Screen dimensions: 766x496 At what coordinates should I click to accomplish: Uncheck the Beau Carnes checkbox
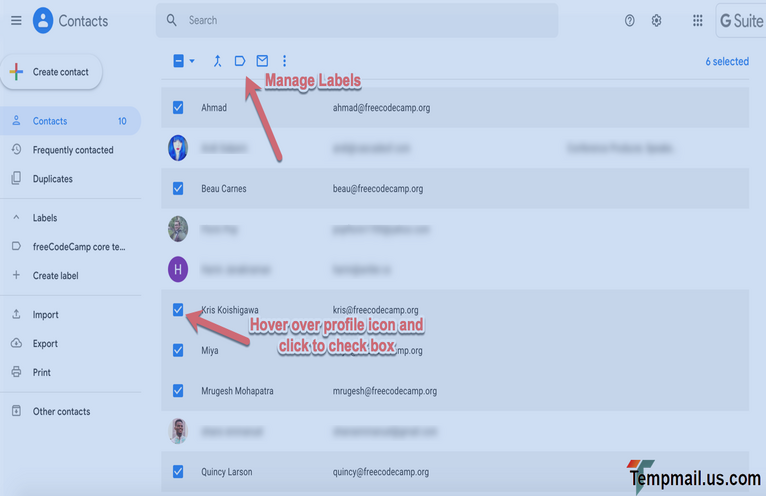pyautogui.click(x=178, y=188)
